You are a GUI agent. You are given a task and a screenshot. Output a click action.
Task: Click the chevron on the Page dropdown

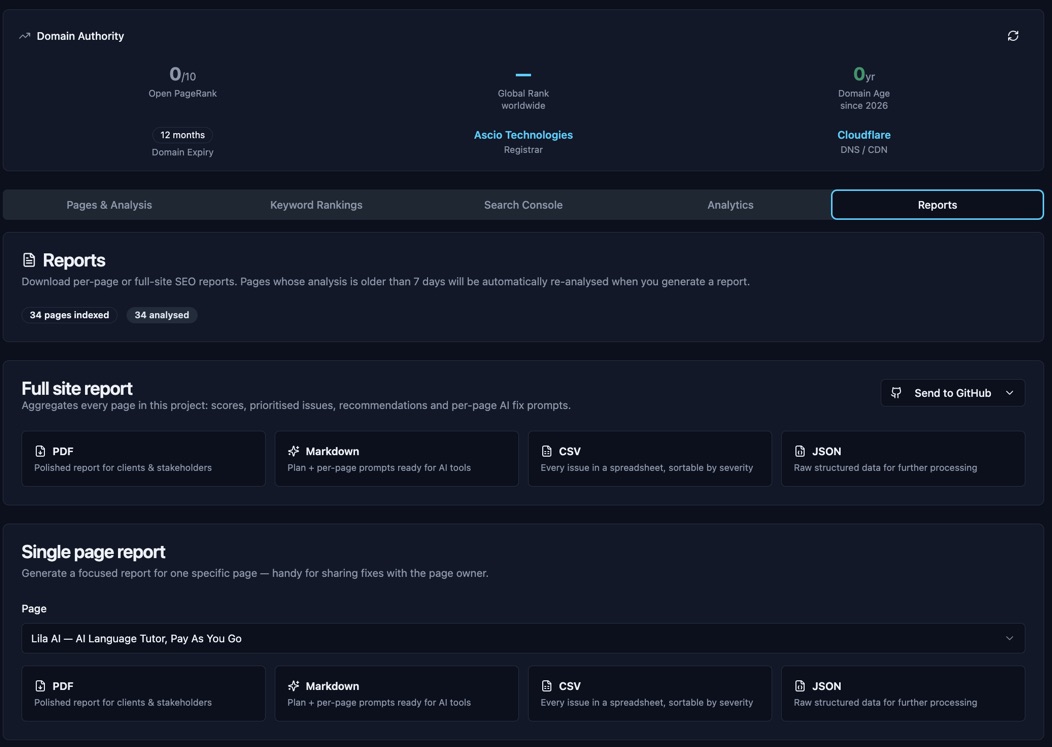coord(1009,638)
